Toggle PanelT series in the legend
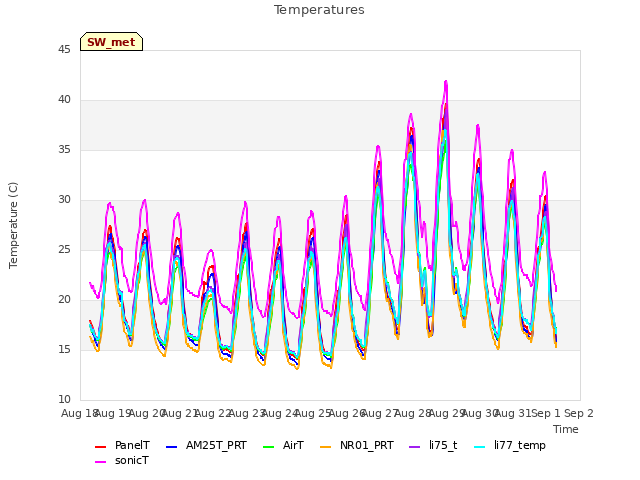Screen dimensions: 640x480 click(122, 445)
